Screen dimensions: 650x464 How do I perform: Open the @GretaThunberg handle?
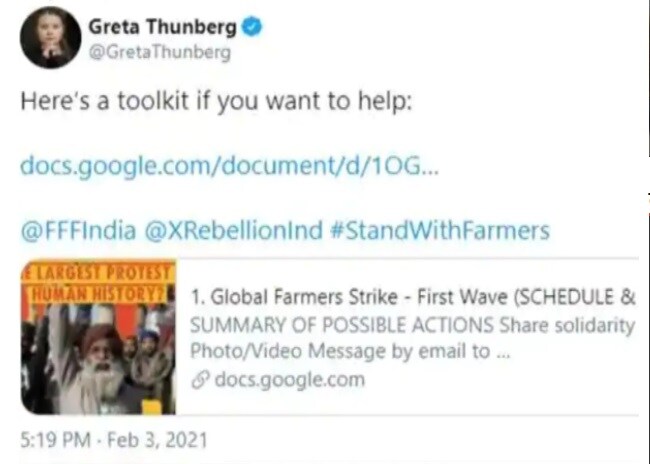tap(160, 53)
